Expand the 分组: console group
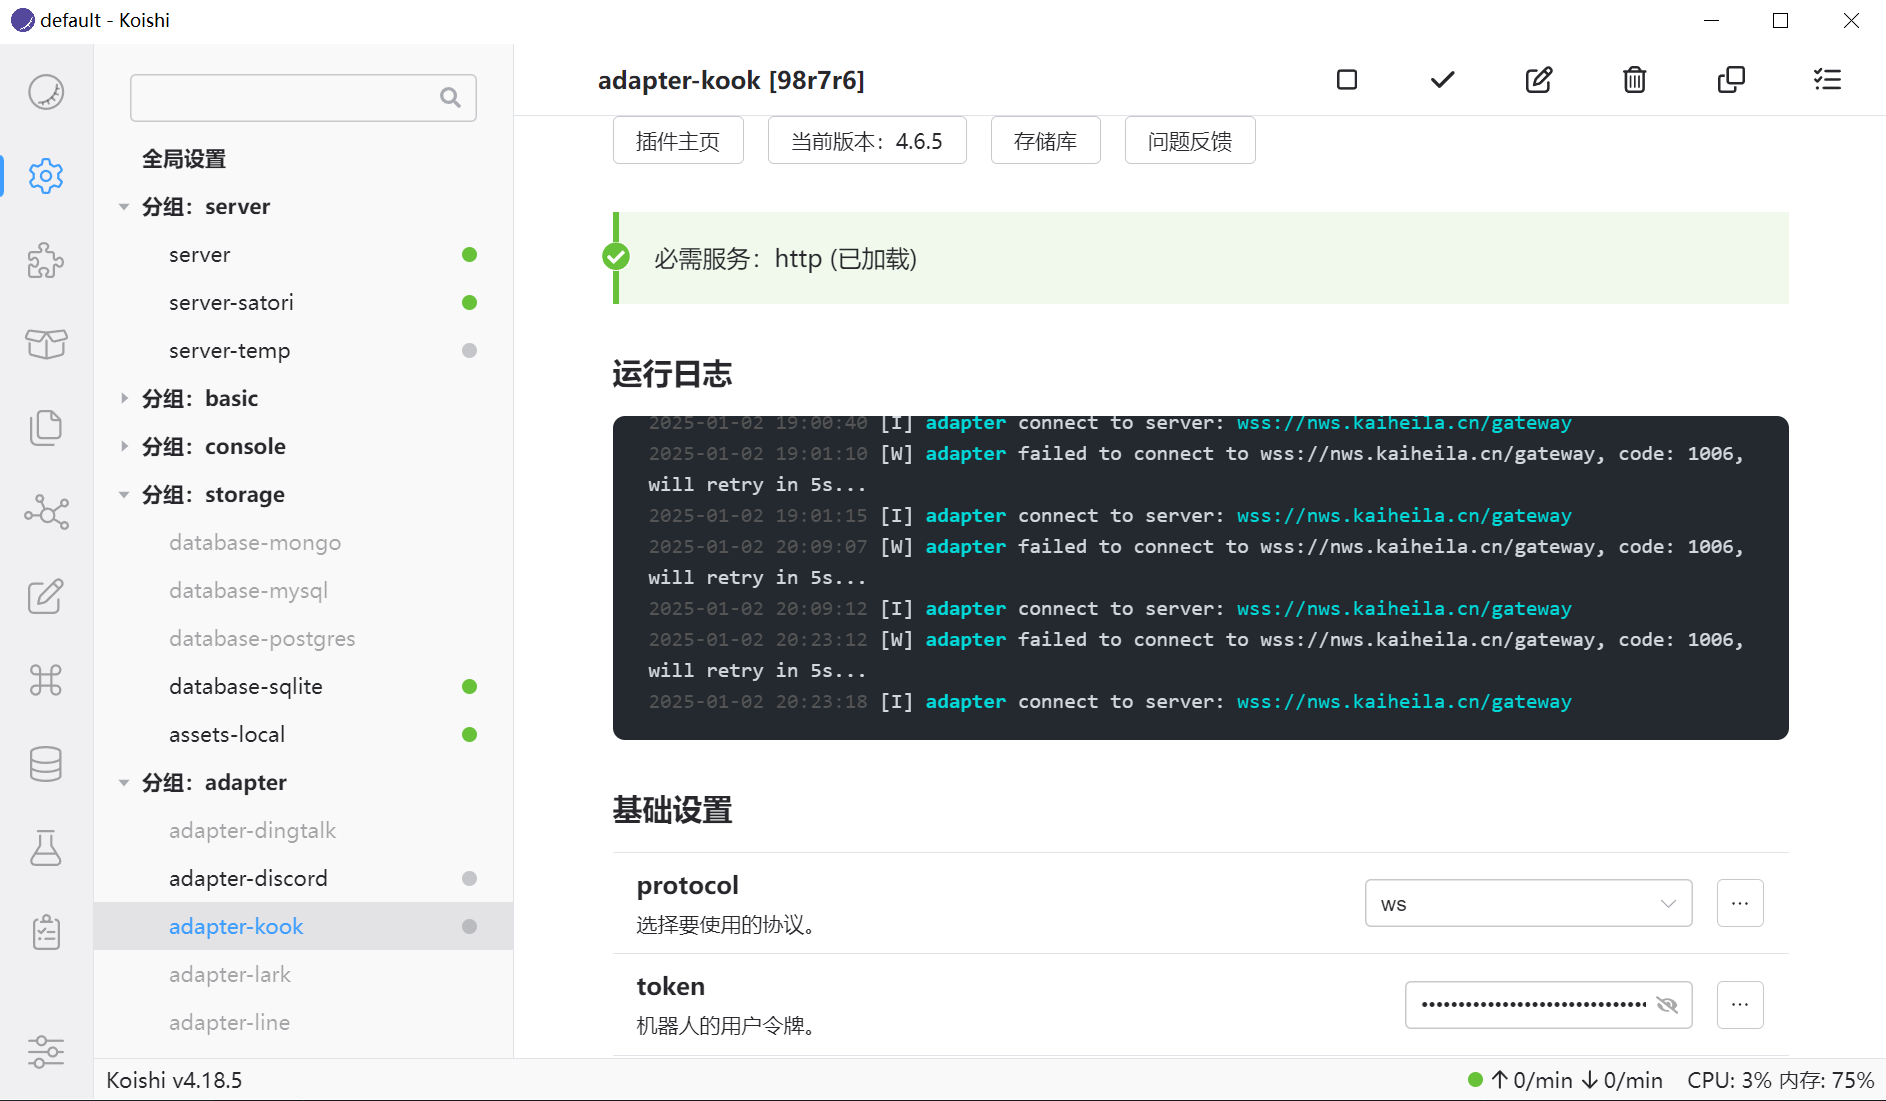 (x=124, y=446)
